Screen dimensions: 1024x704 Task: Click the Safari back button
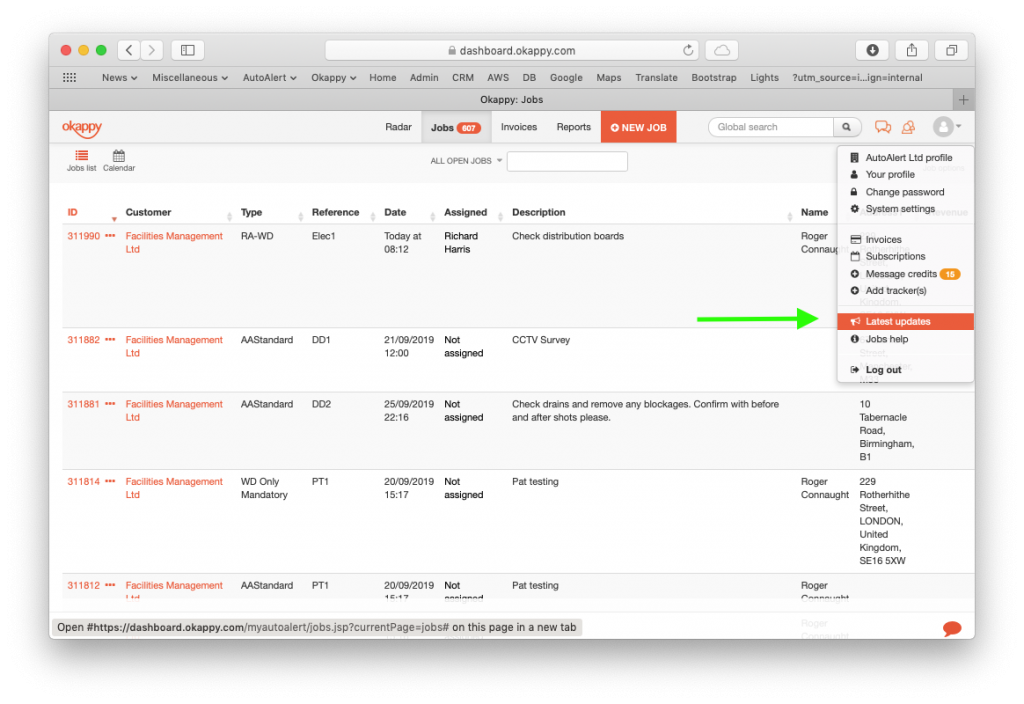[129, 50]
